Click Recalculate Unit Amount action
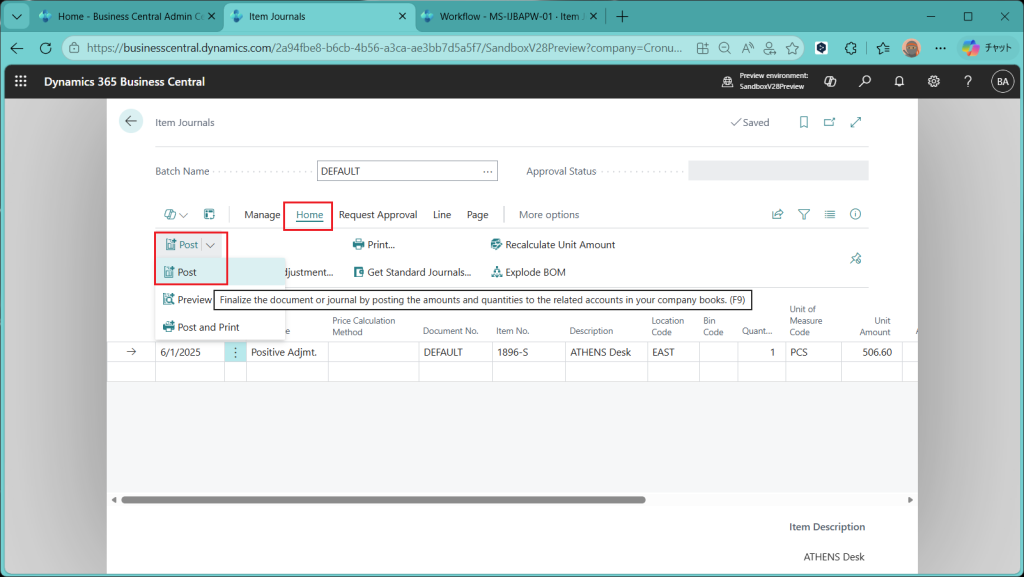Screen dimensions: 1024x577 coord(552,245)
